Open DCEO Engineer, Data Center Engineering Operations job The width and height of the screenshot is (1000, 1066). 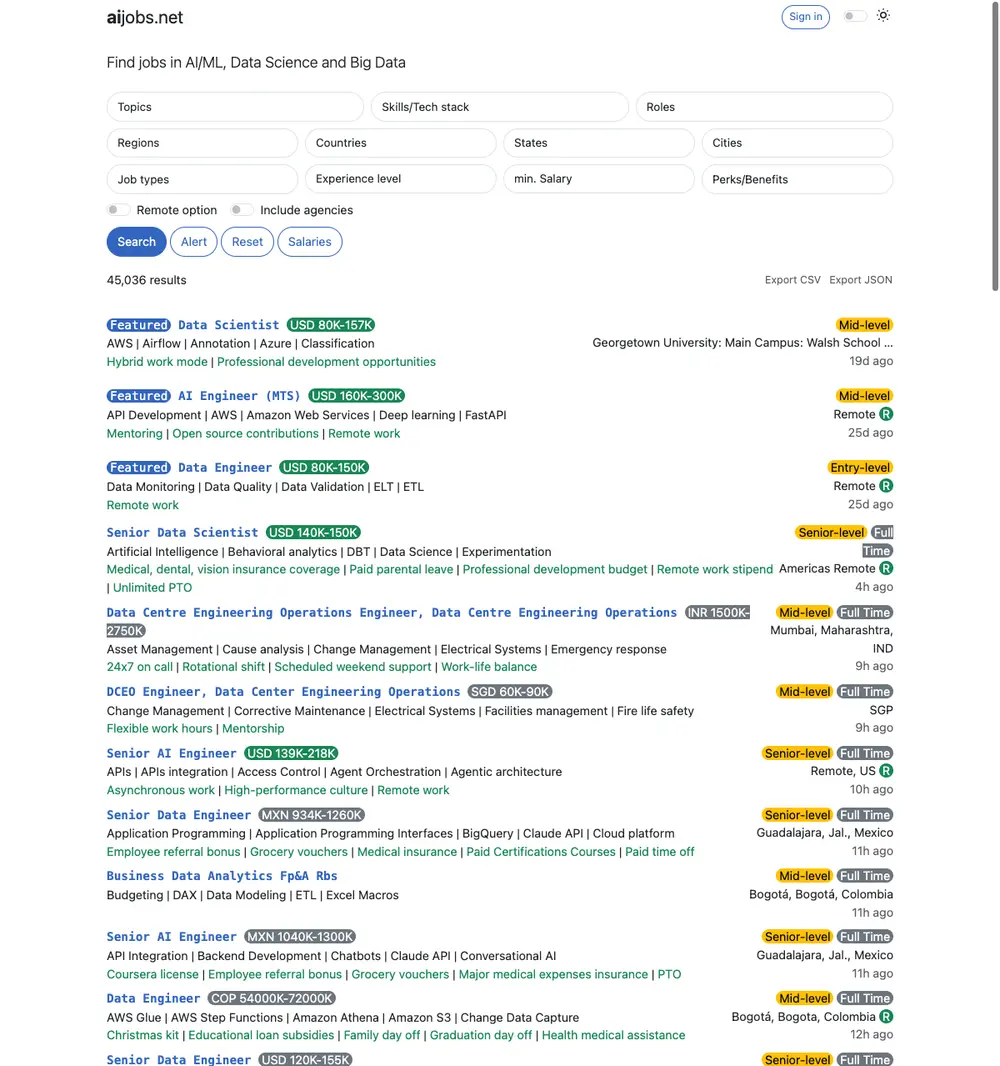283,691
